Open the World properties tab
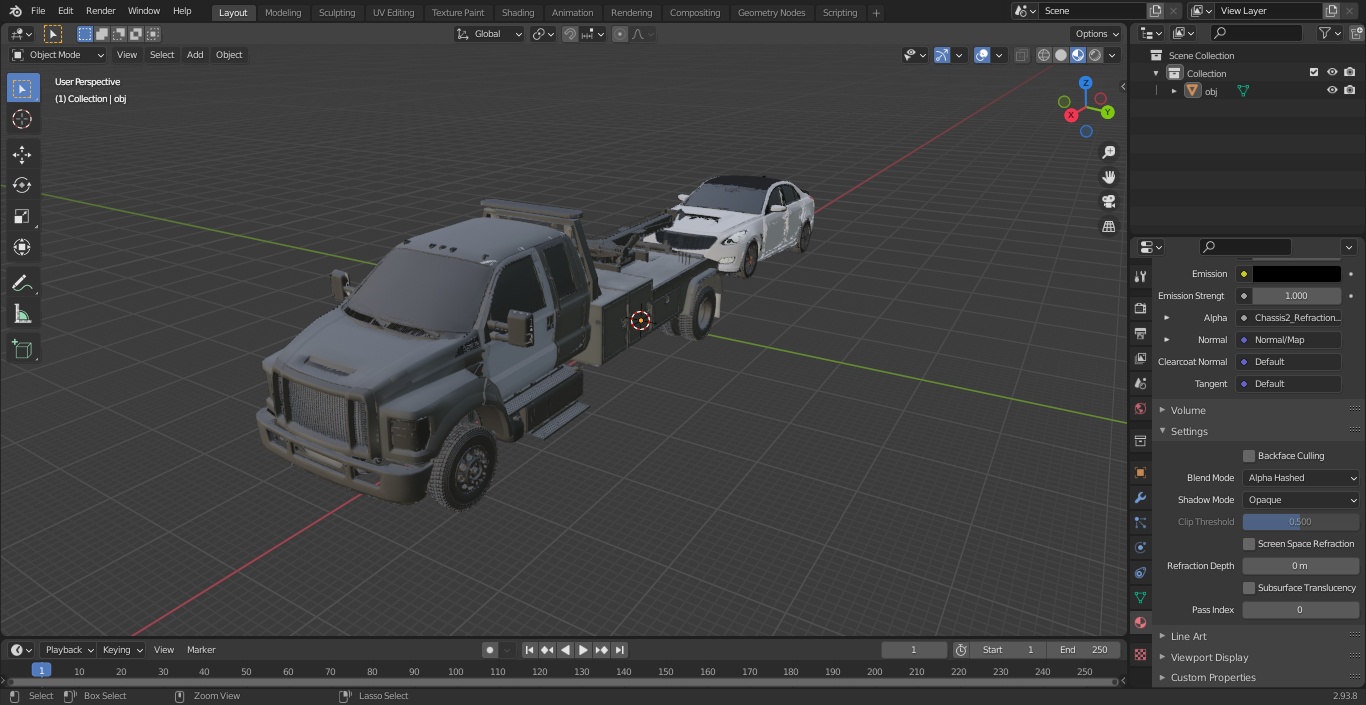The image size is (1366, 705). tap(1140, 408)
